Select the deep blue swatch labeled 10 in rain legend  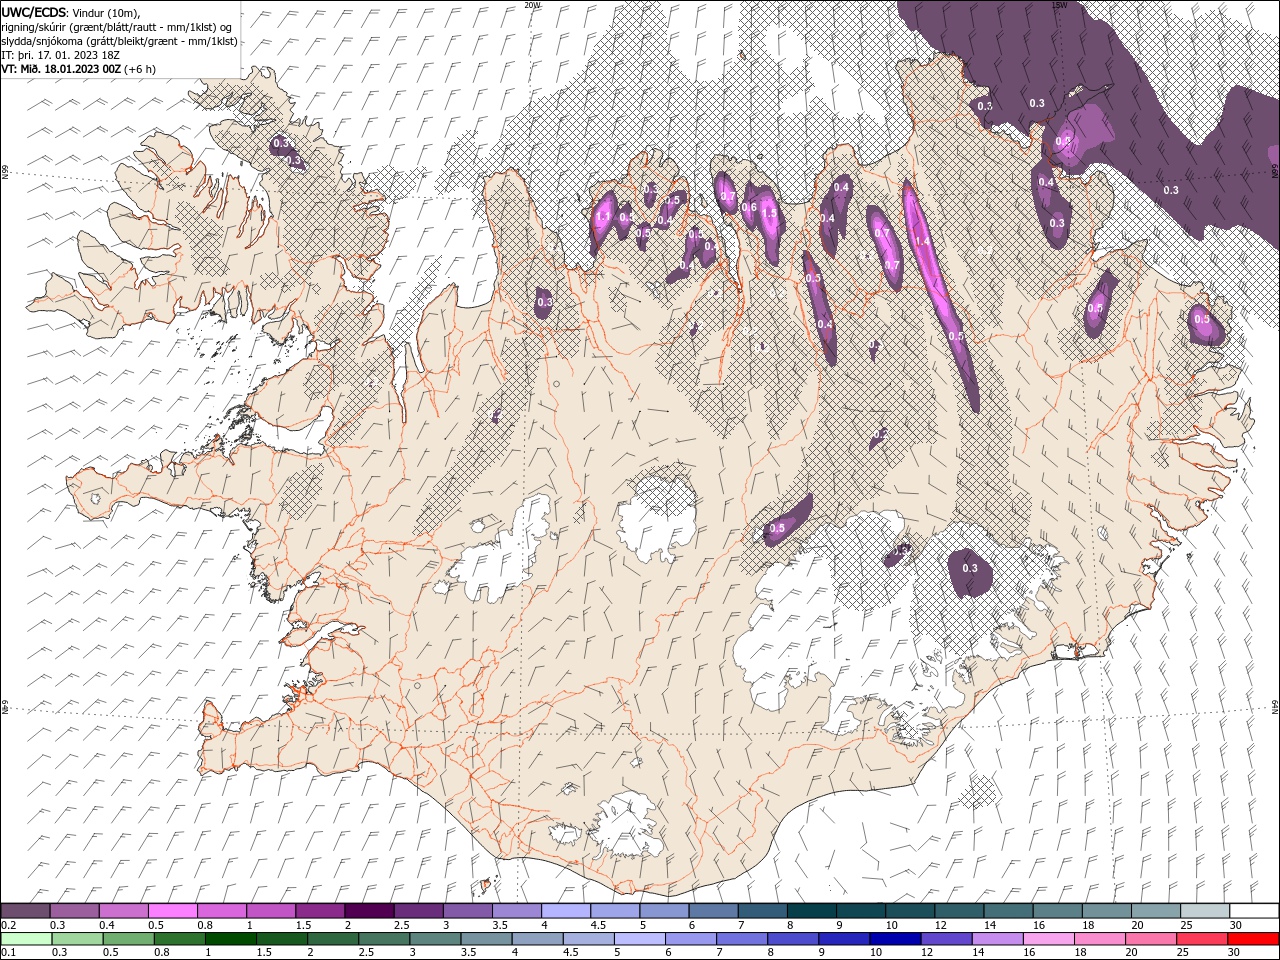tap(896, 940)
